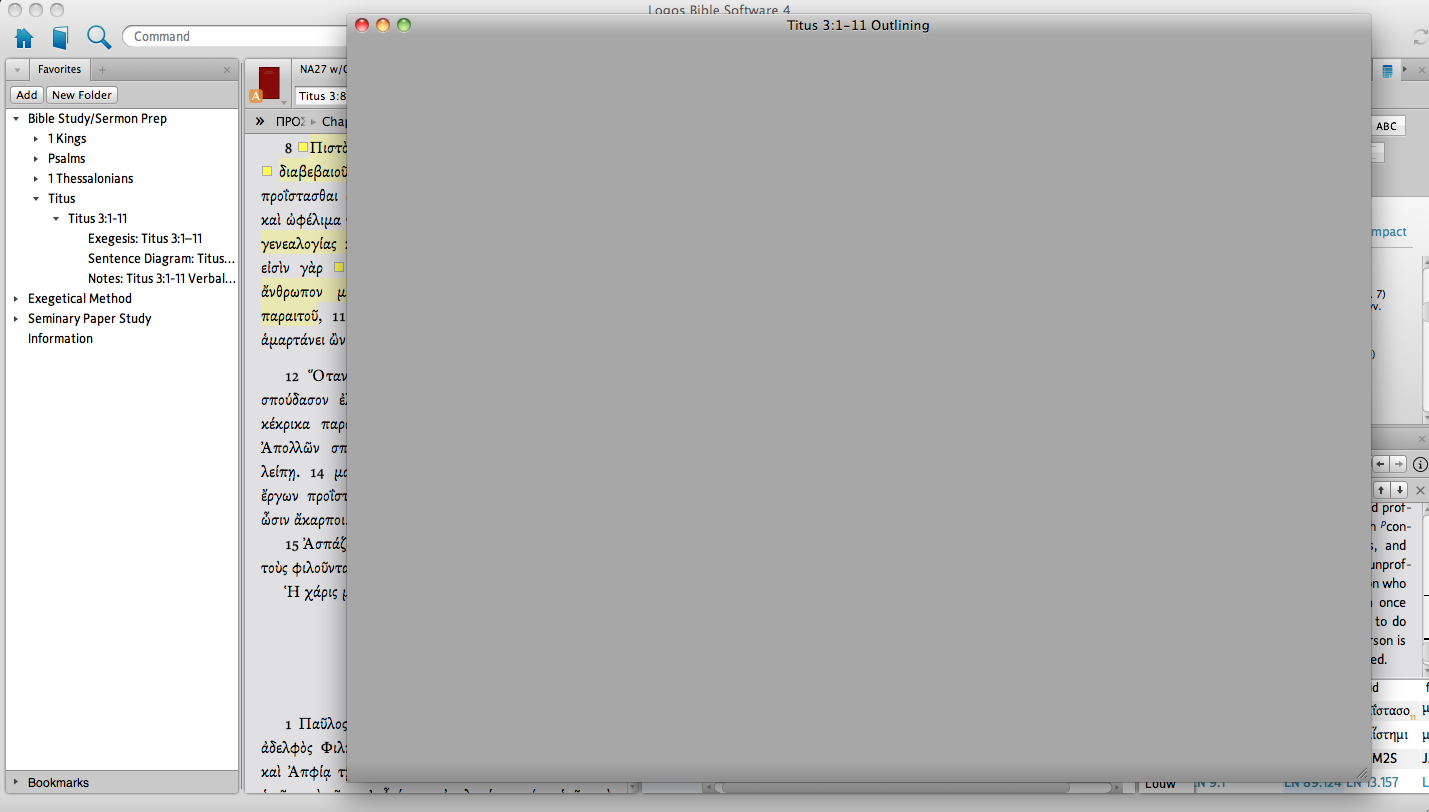This screenshot has height=812, width=1429.
Task: Click the sync refresh icon at top right
Action: point(1420,37)
